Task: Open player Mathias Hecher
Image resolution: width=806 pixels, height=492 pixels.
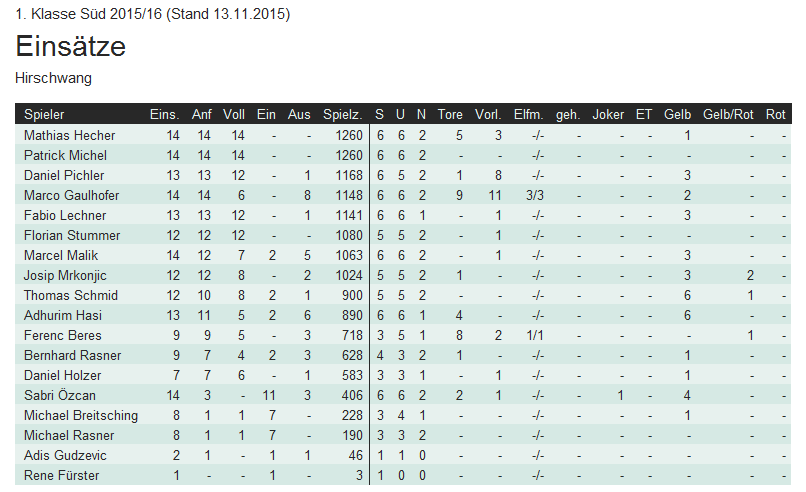Action: (70, 135)
